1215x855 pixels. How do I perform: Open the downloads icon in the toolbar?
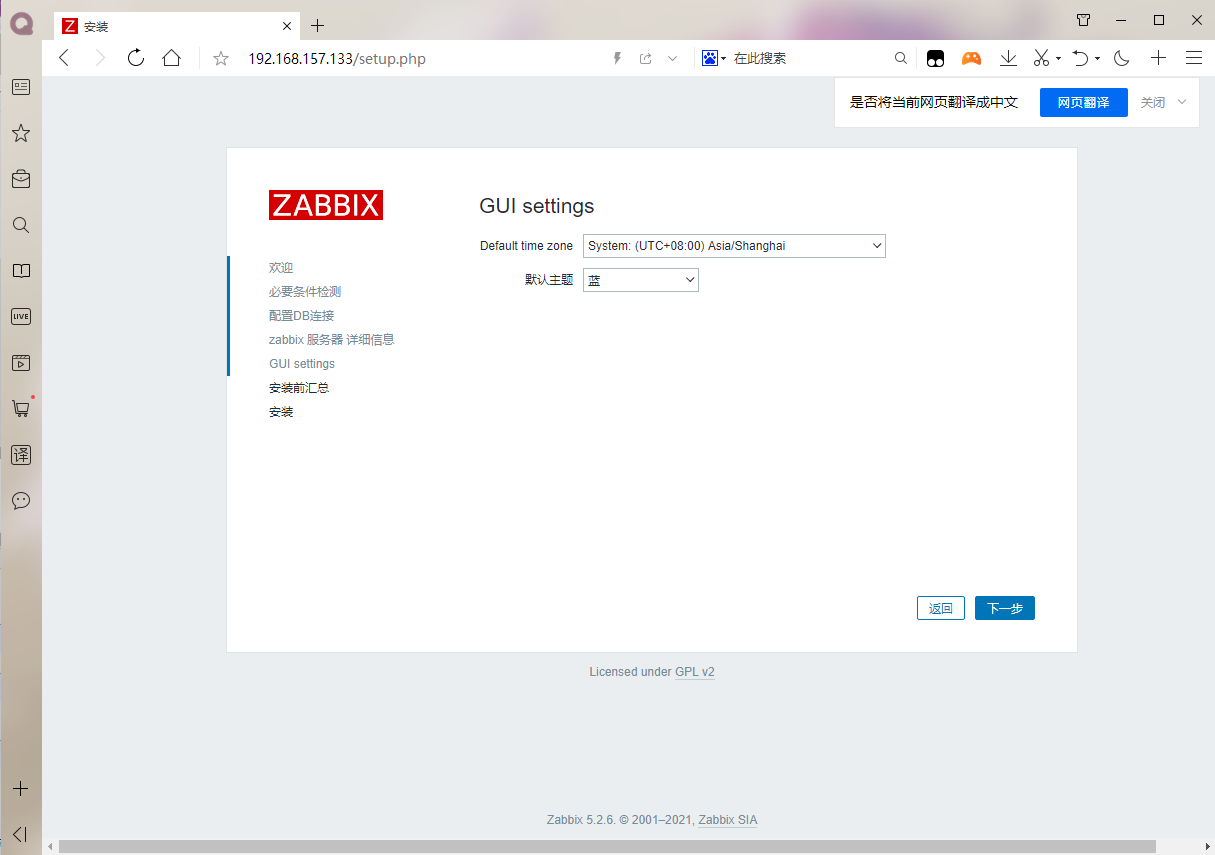point(1008,58)
